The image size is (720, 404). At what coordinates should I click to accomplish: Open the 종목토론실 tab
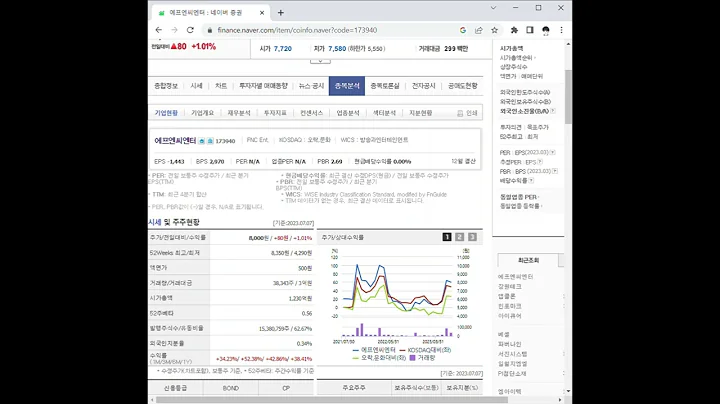click(385, 86)
